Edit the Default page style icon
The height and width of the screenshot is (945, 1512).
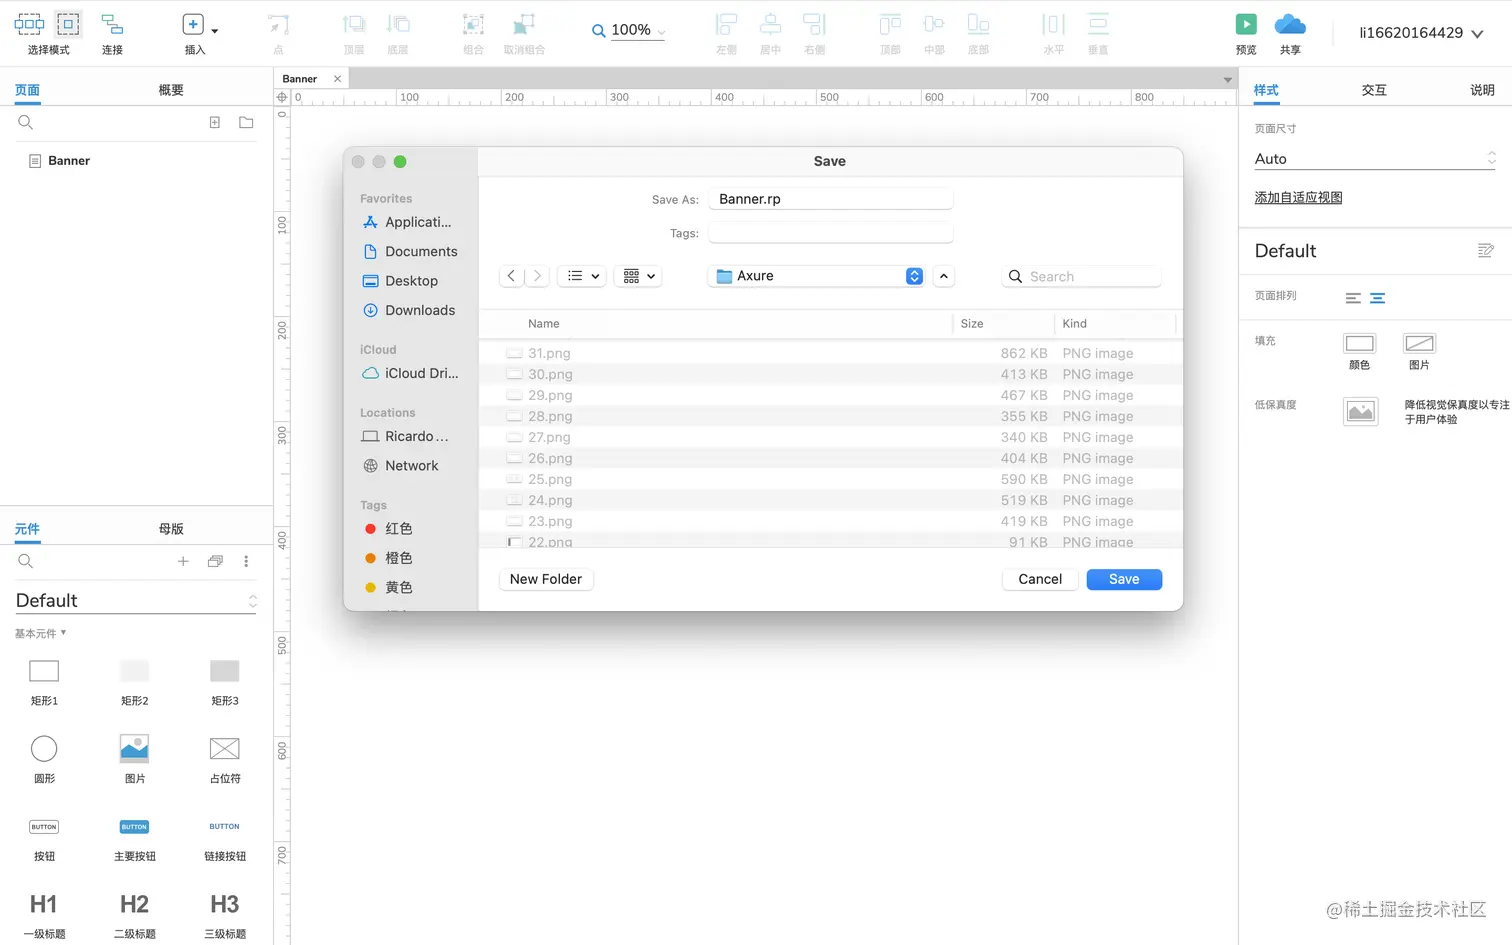point(1486,250)
